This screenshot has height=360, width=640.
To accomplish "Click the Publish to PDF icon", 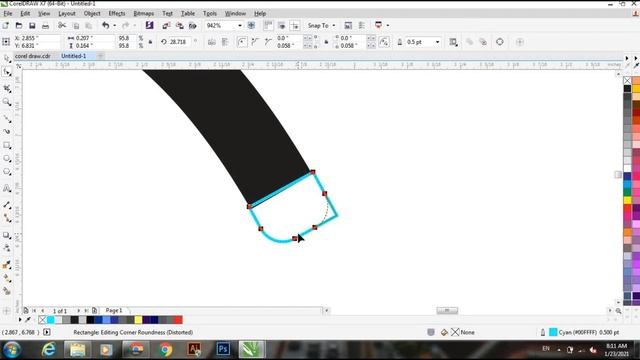I will 192,26.
